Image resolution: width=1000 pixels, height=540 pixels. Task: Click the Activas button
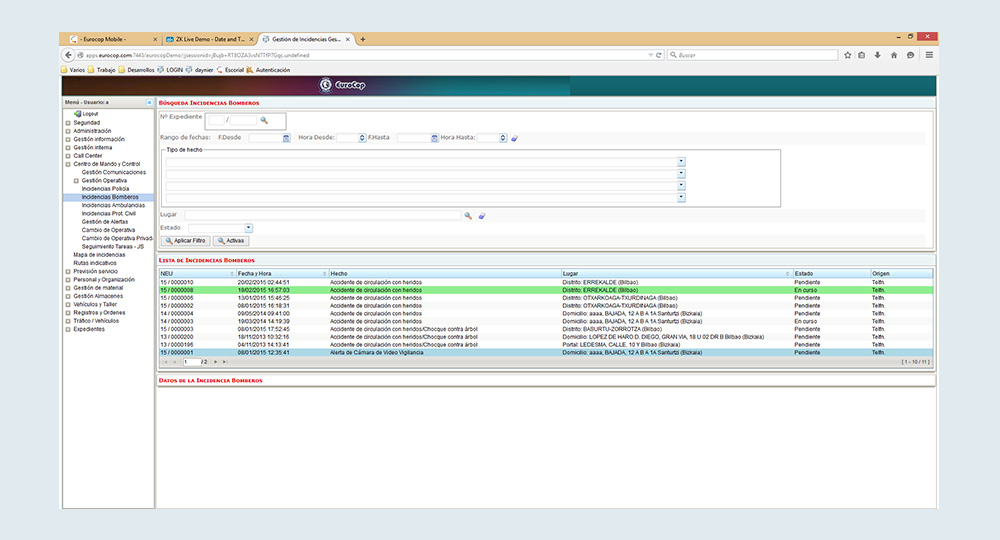[x=230, y=241]
